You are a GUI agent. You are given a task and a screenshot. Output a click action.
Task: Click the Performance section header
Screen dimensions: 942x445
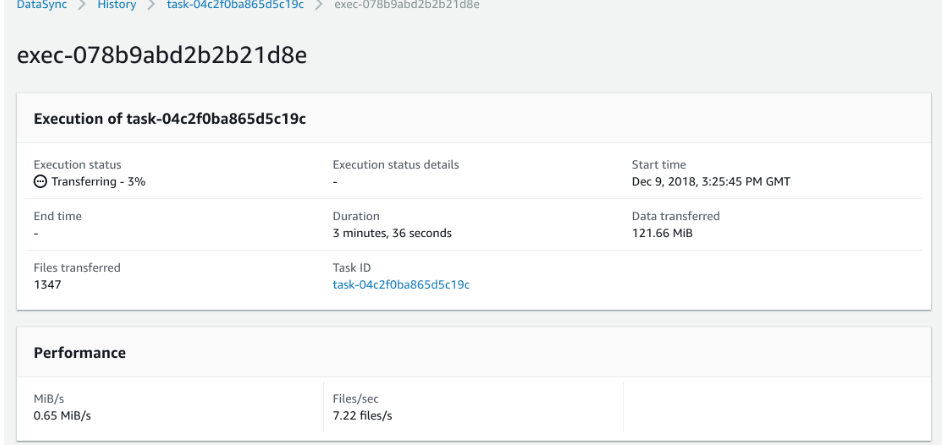pyautogui.click(x=80, y=353)
